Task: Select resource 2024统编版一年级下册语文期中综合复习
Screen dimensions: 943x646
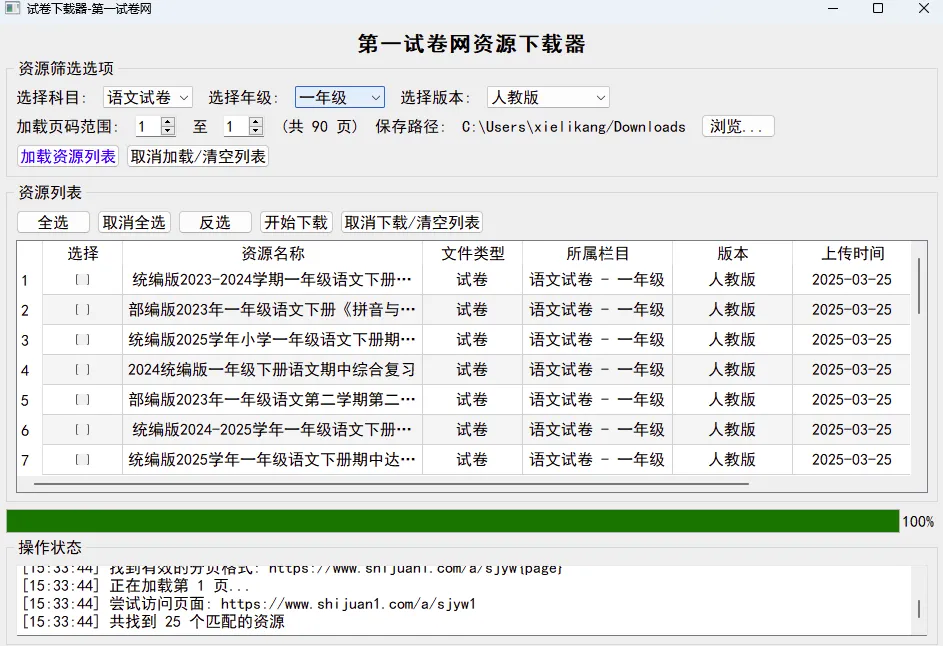Action: click(x=272, y=370)
